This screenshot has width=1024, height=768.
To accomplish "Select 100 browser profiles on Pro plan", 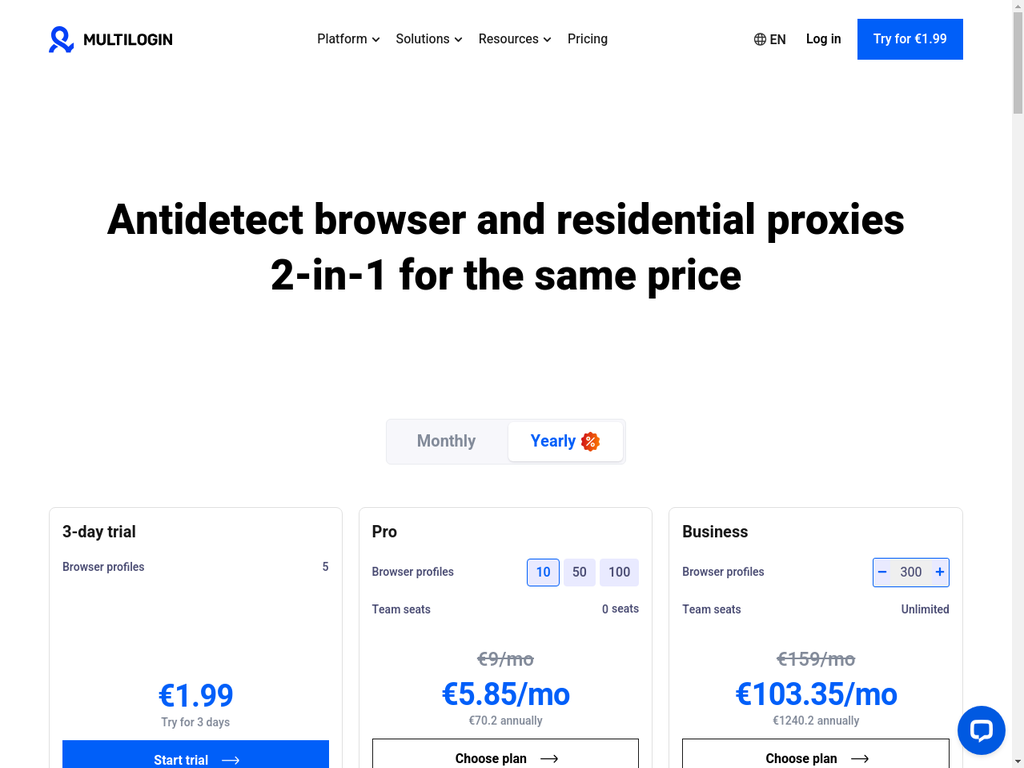I will (x=619, y=572).
